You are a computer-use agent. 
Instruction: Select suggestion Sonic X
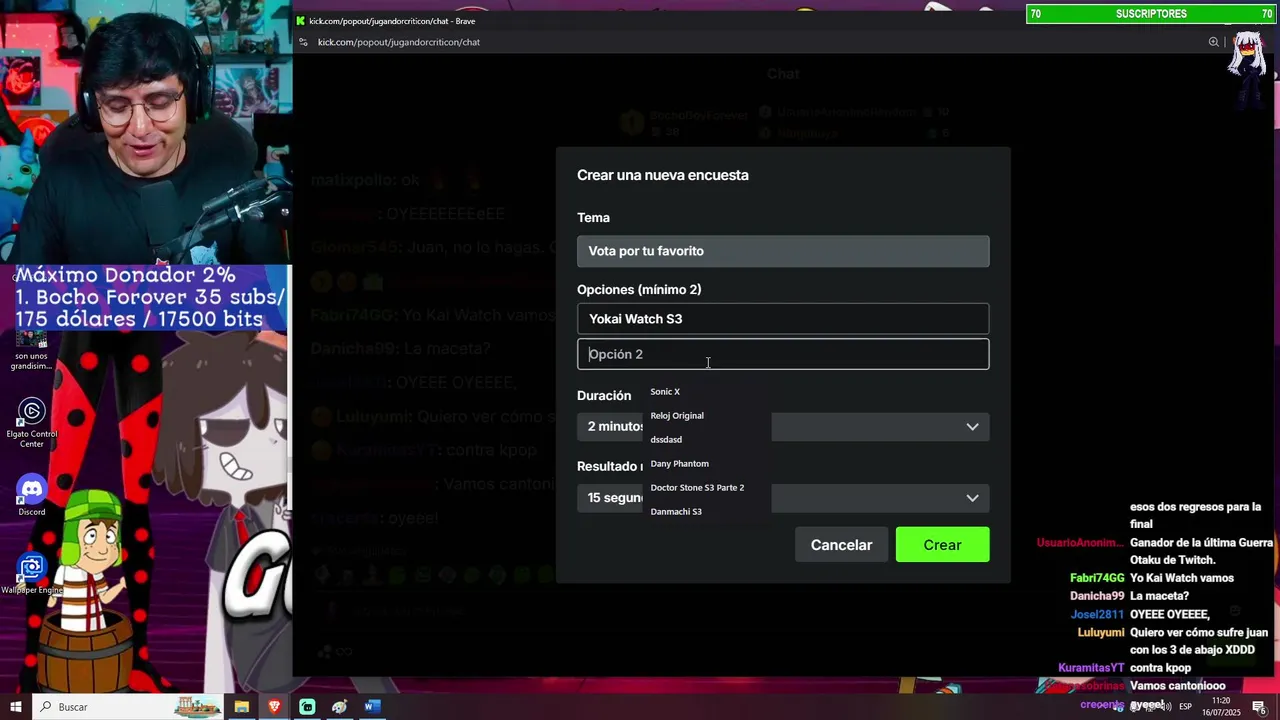[665, 392]
